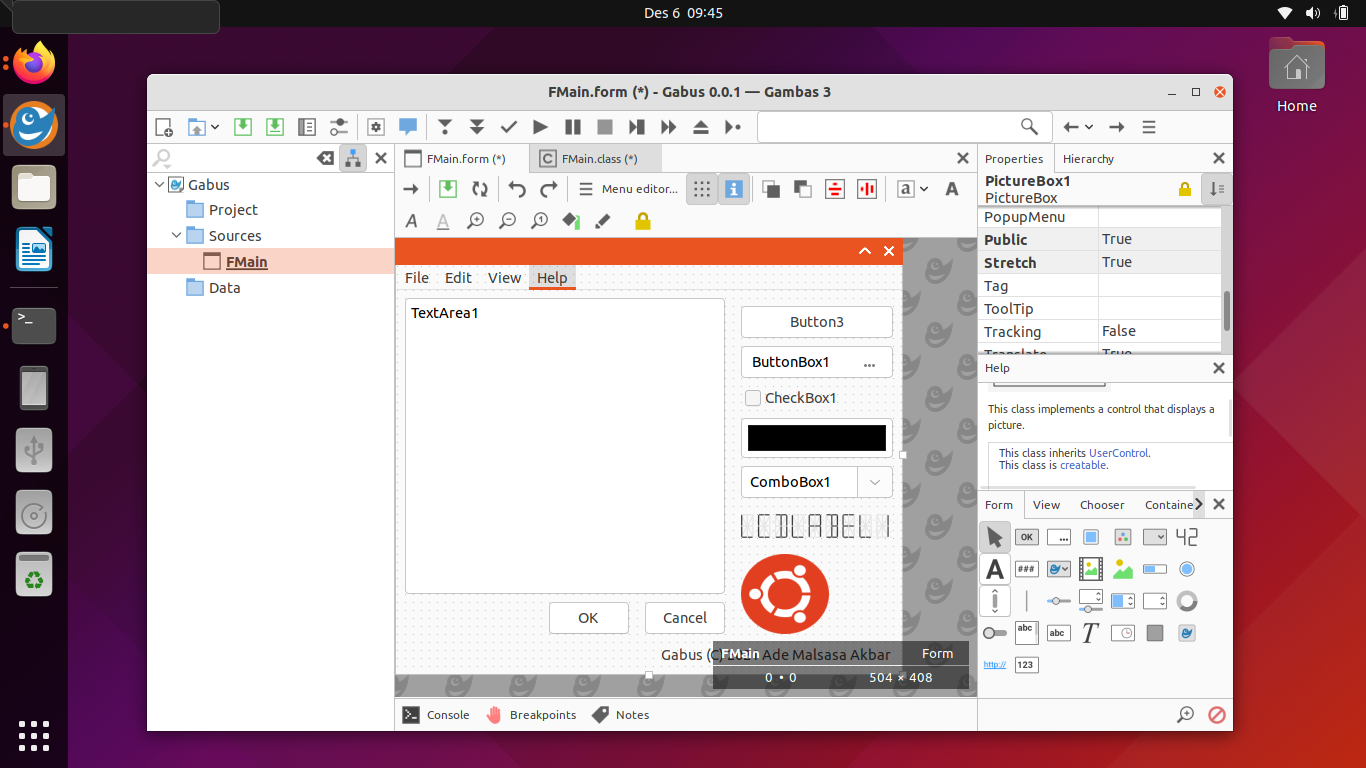Select the Spinner ring control in the toolbox
This screenshot has width=1366, height=768.
1187,601
